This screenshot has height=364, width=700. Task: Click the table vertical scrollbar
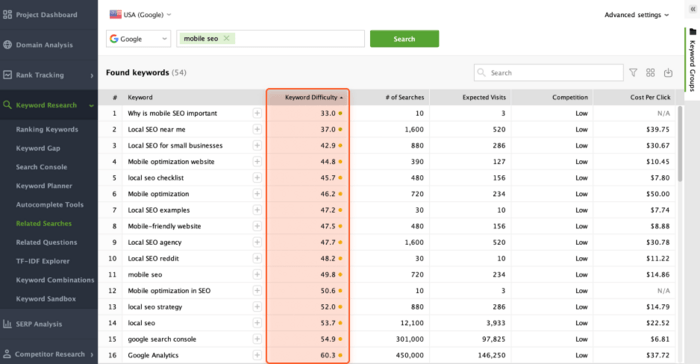coord(680,144)
